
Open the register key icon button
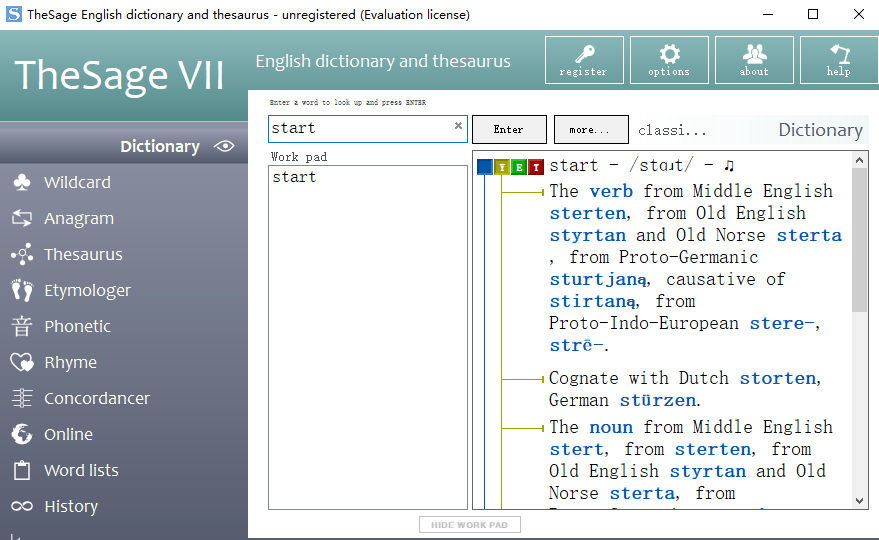click(584, 60)
